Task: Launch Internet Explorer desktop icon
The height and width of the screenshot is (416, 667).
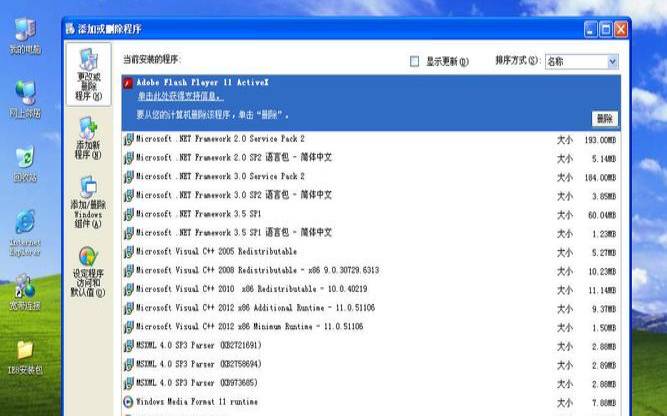Action: (x=25, y=233)
